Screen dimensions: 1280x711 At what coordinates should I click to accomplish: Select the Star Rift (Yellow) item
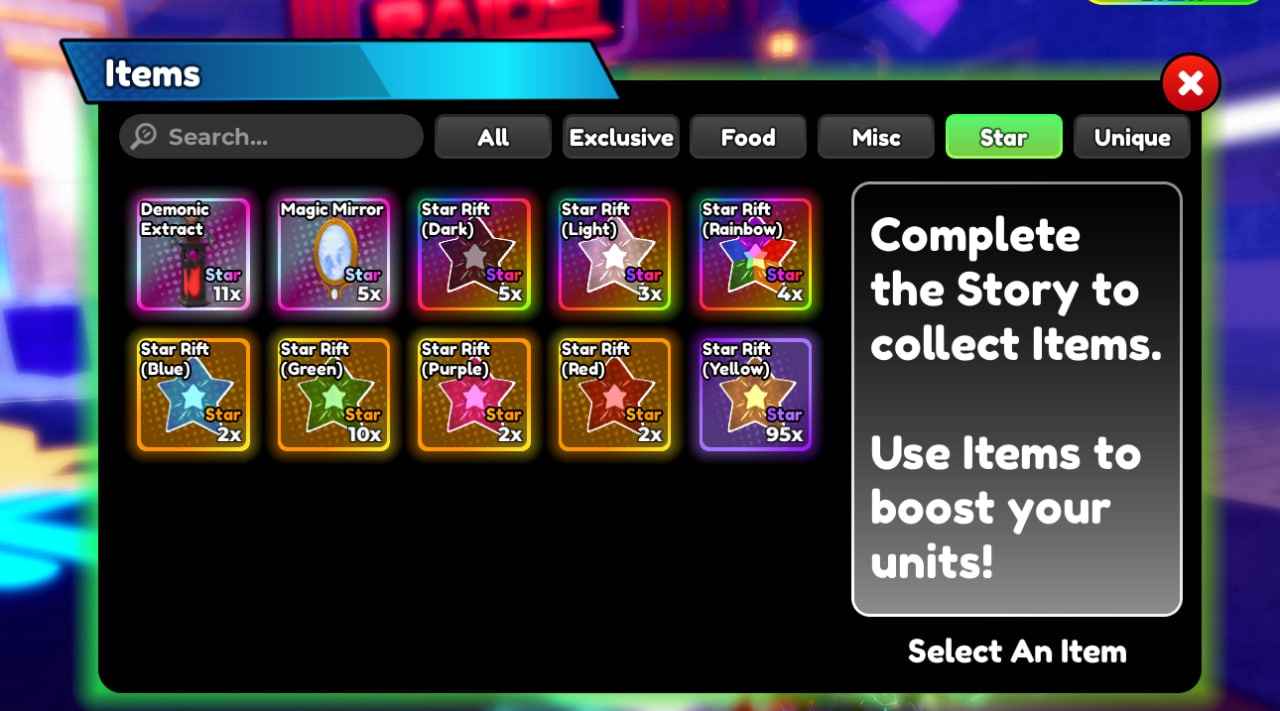(x=755, y=394)
